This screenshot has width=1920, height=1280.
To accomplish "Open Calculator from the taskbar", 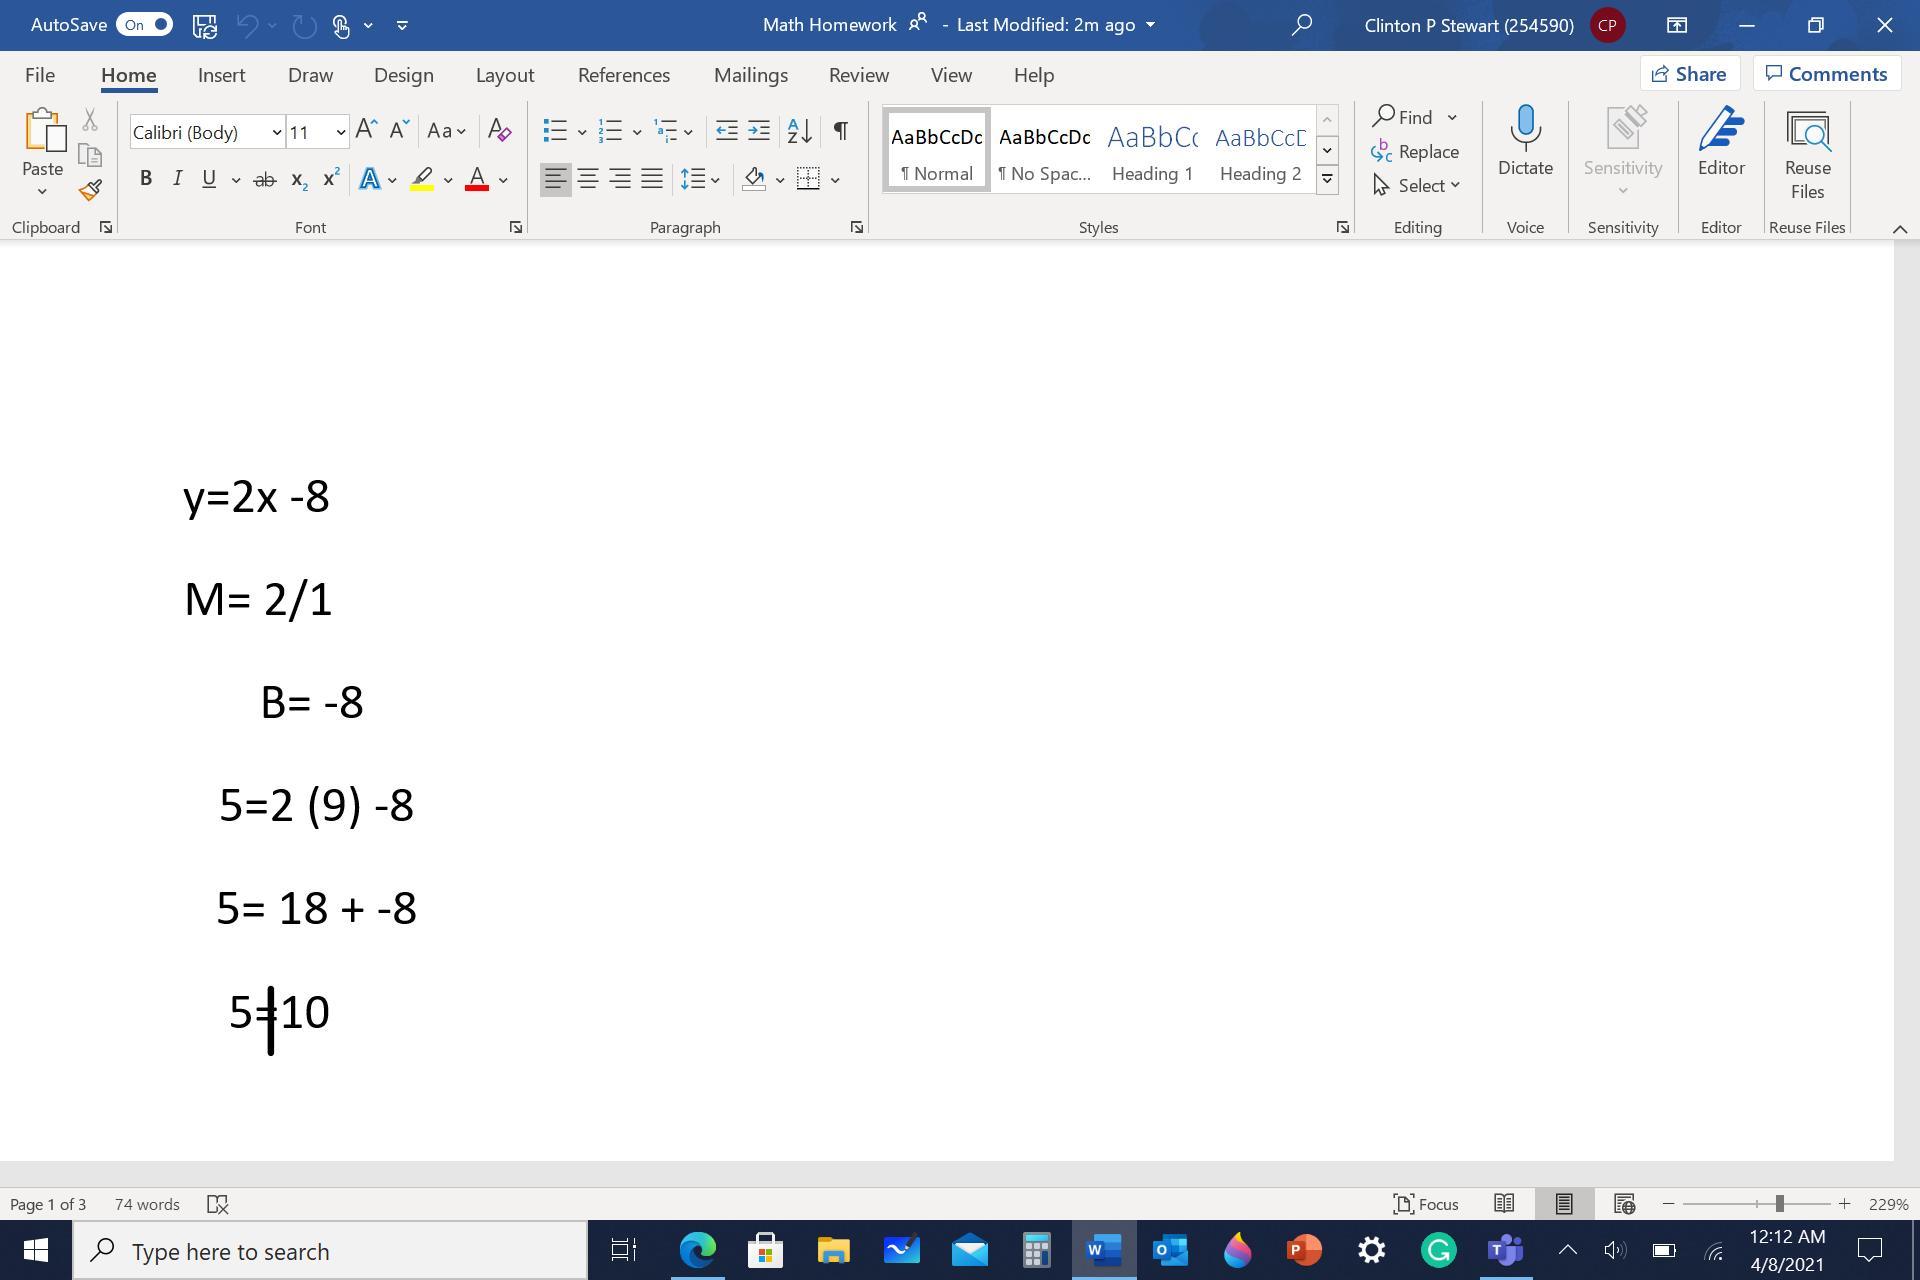I will (1036, 1250).
